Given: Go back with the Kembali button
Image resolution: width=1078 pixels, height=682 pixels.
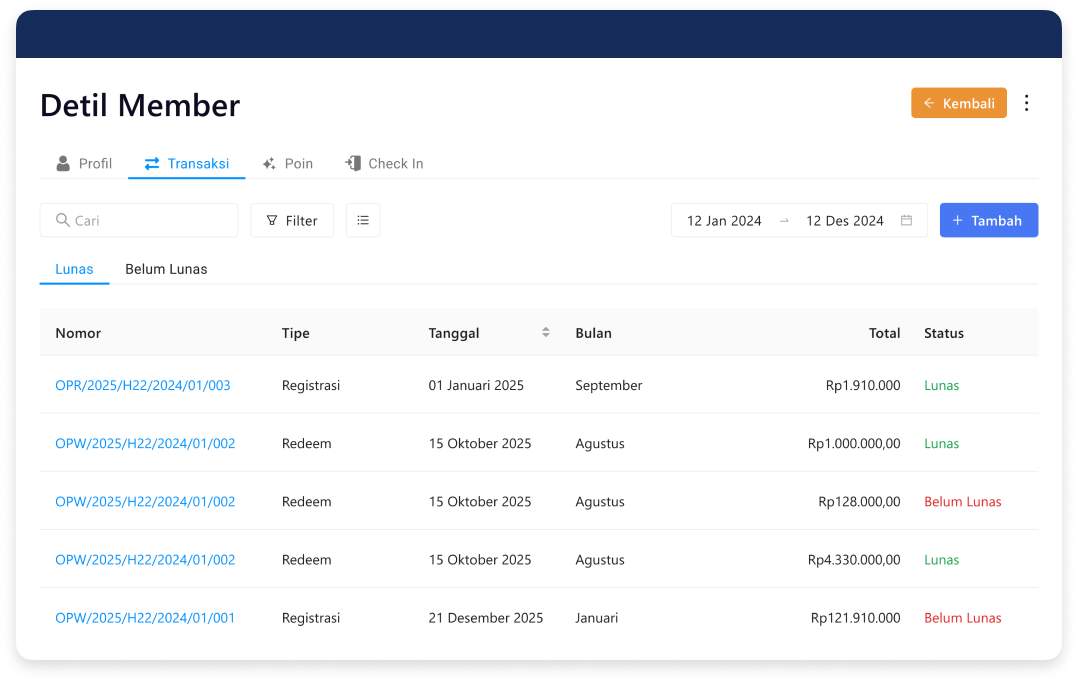Looking at the screenshot, I should tap(958, 103).
